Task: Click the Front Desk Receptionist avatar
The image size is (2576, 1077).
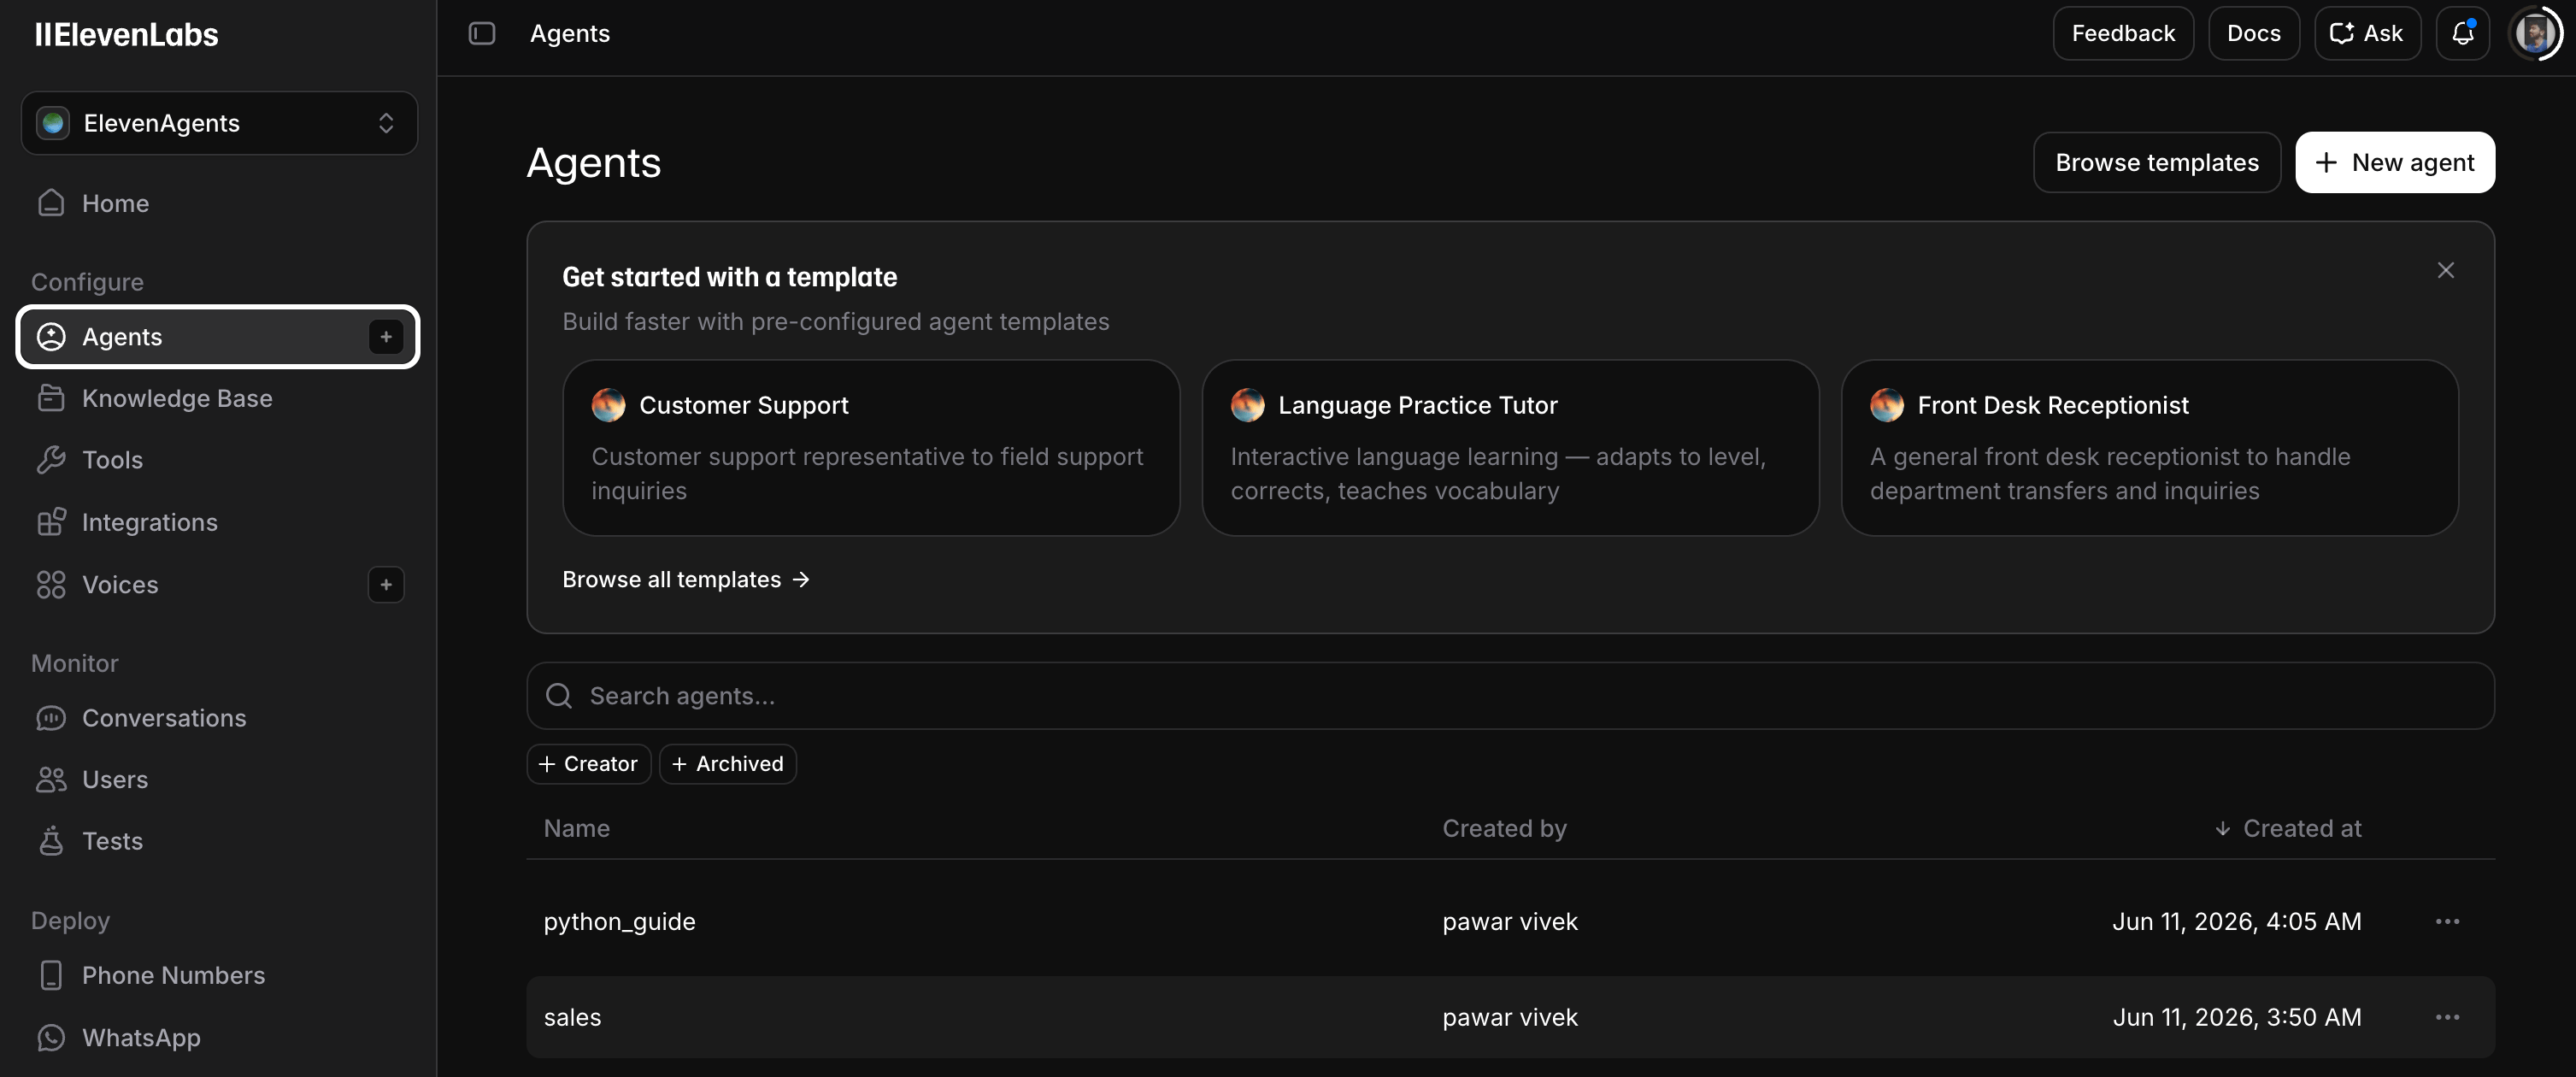Action: [x=1887, y=405]
